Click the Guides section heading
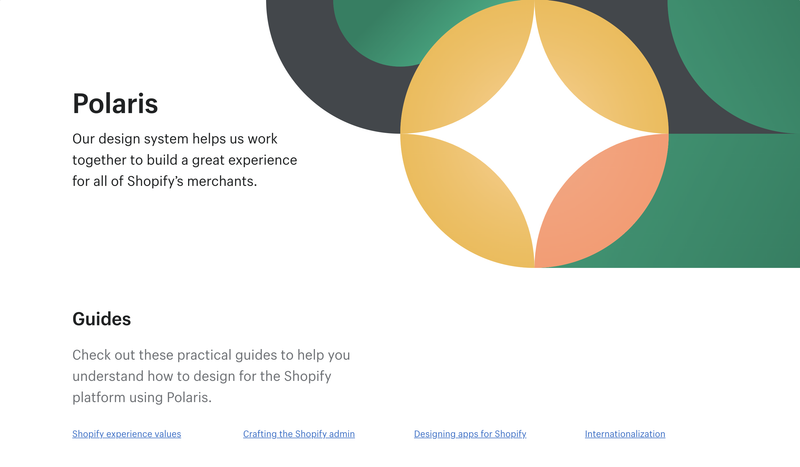 coord(102,319)
